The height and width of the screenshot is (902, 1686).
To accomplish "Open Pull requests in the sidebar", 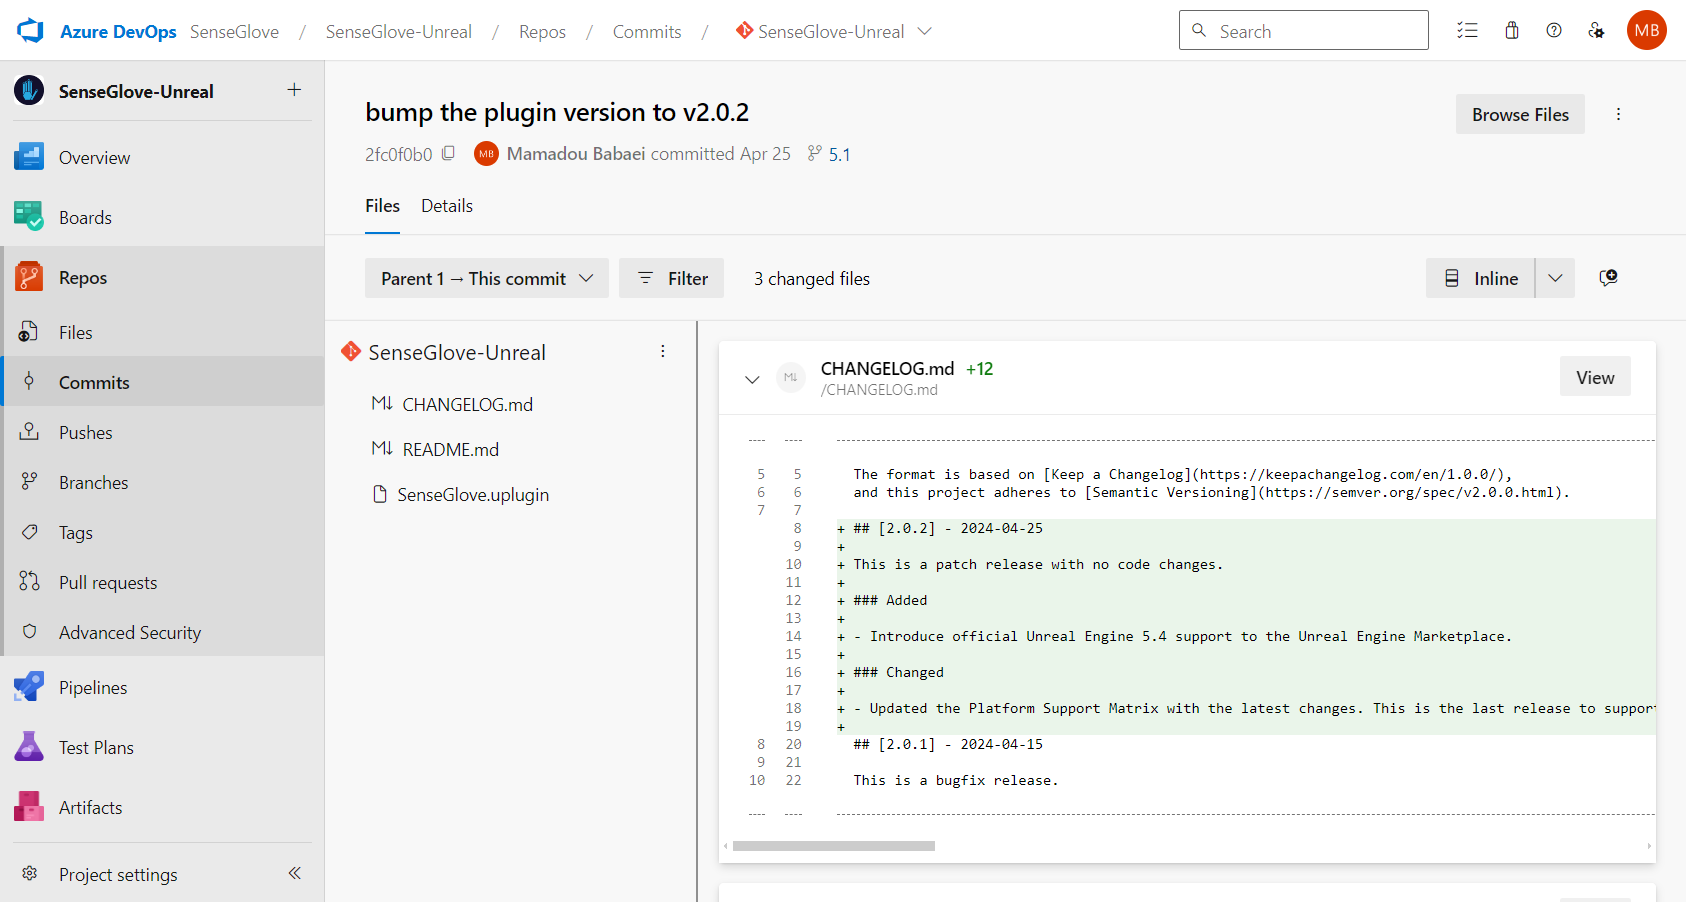I will pos(107,582).
